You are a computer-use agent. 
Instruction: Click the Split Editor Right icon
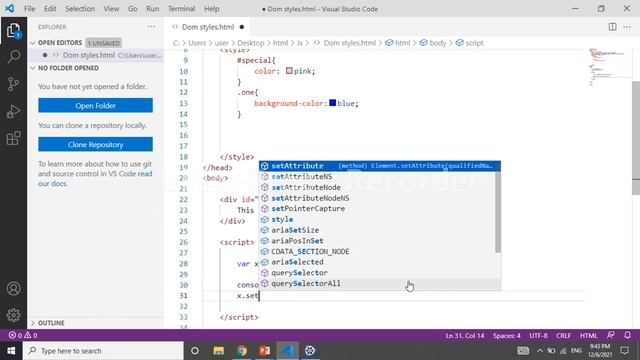612,27
